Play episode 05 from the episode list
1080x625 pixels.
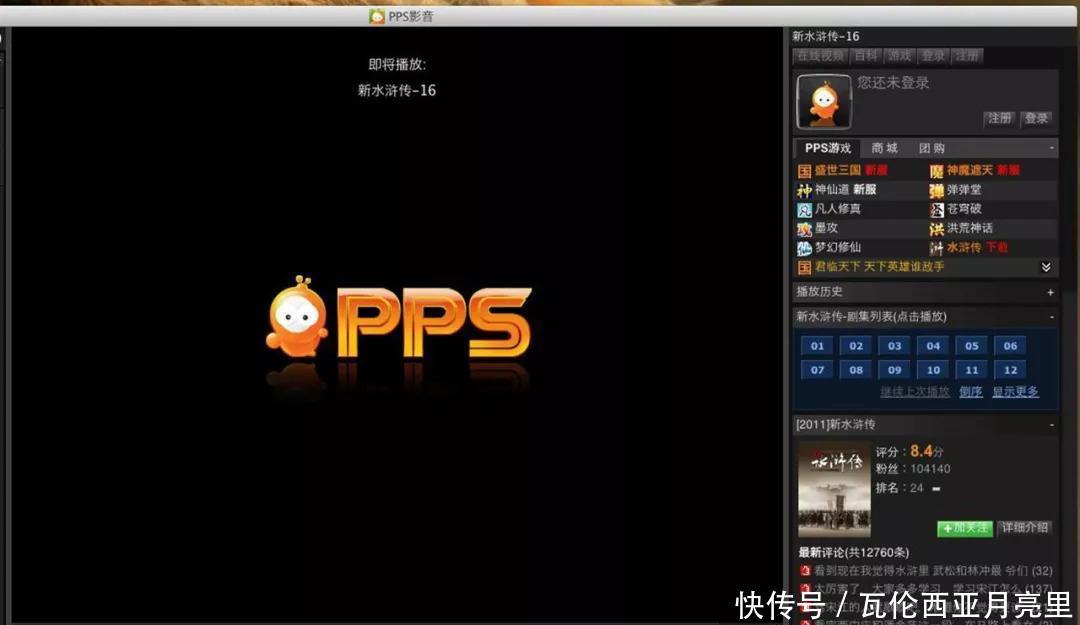click(x=971, y=345)
